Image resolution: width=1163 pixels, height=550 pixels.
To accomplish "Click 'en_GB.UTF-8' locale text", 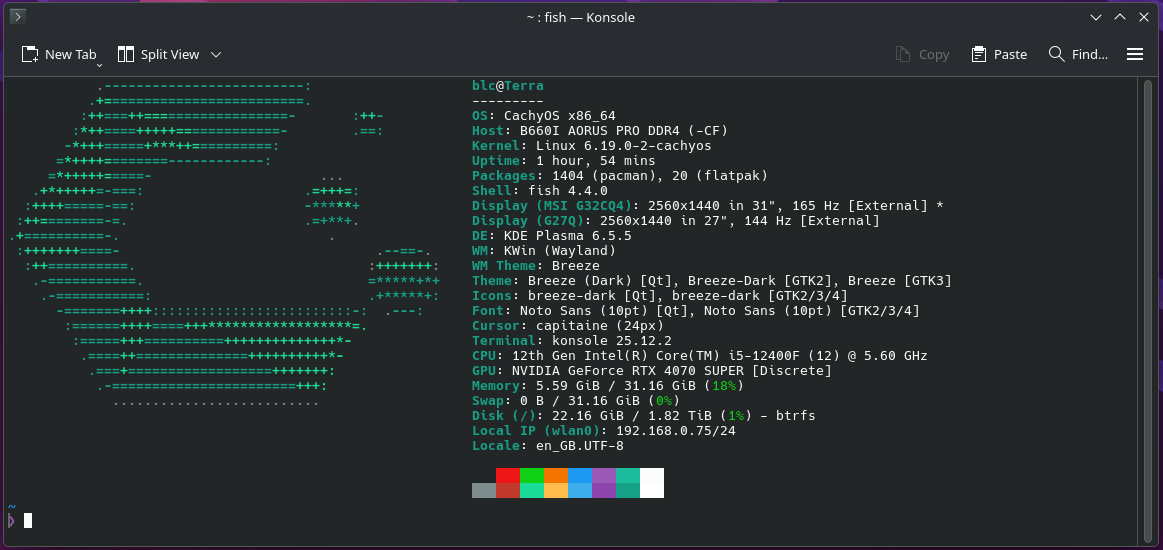I will click(x=580, y=445).
